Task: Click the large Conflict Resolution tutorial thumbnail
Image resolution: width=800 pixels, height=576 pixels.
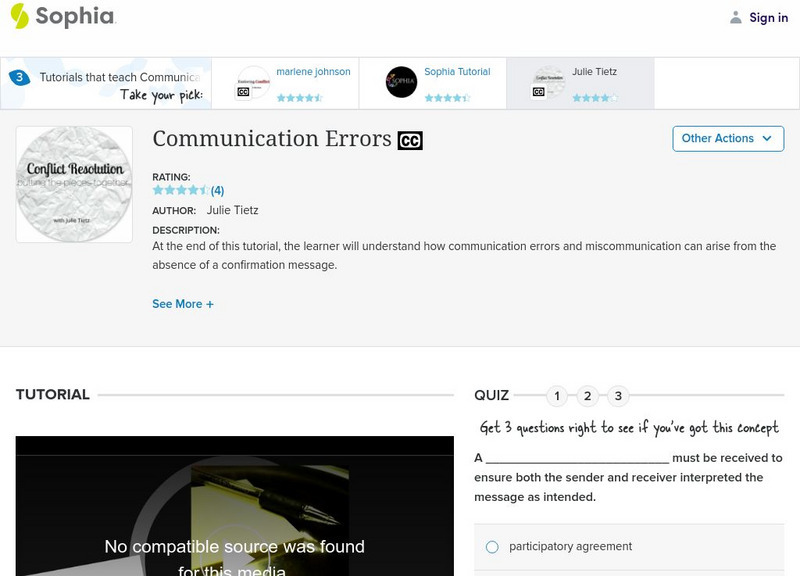Action: [73, 183]
